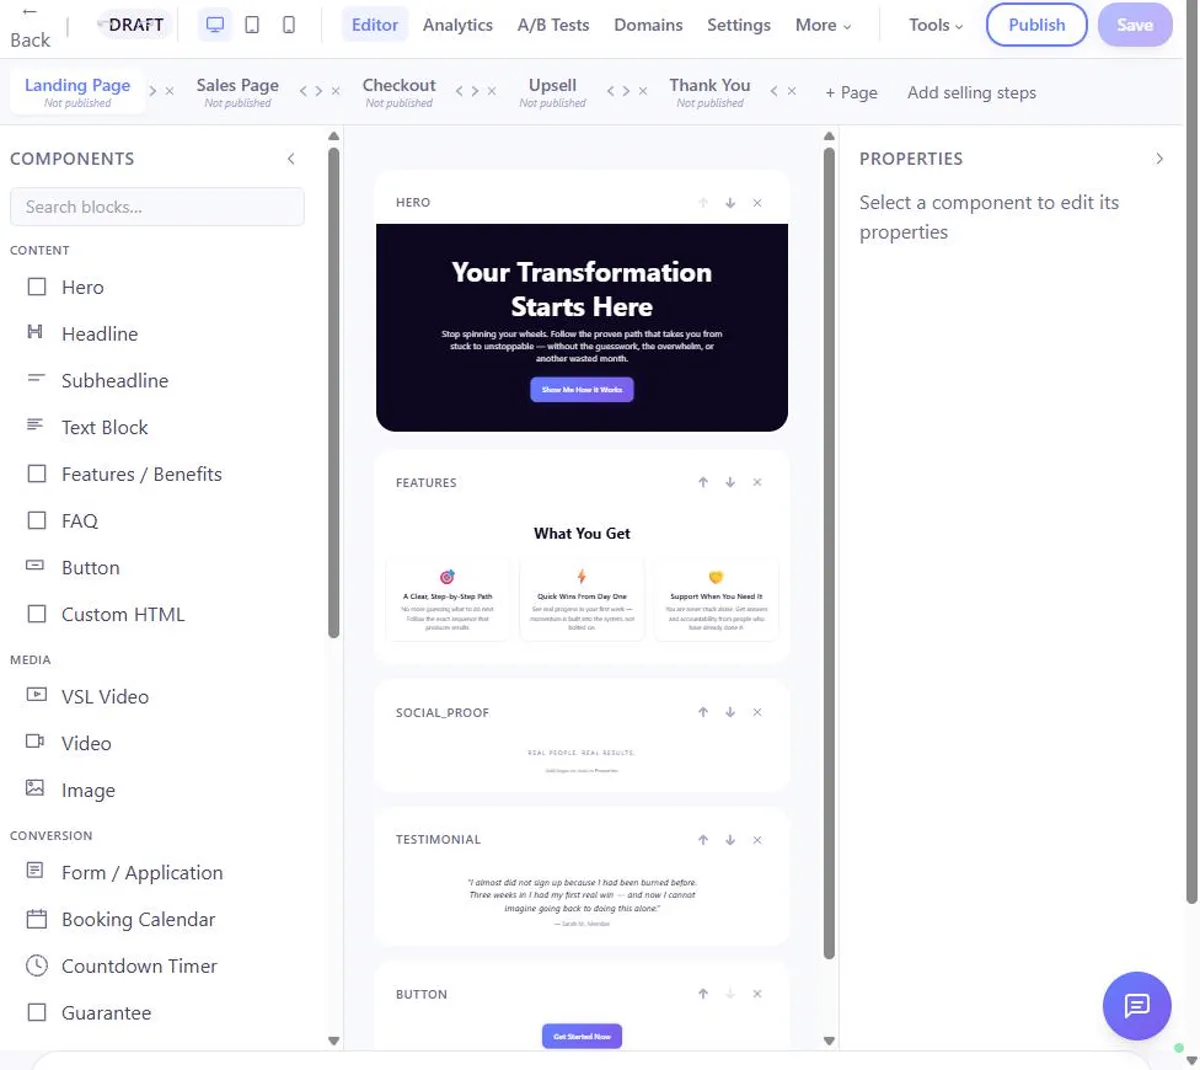Delete the Features block

click(x=757, y=482)
